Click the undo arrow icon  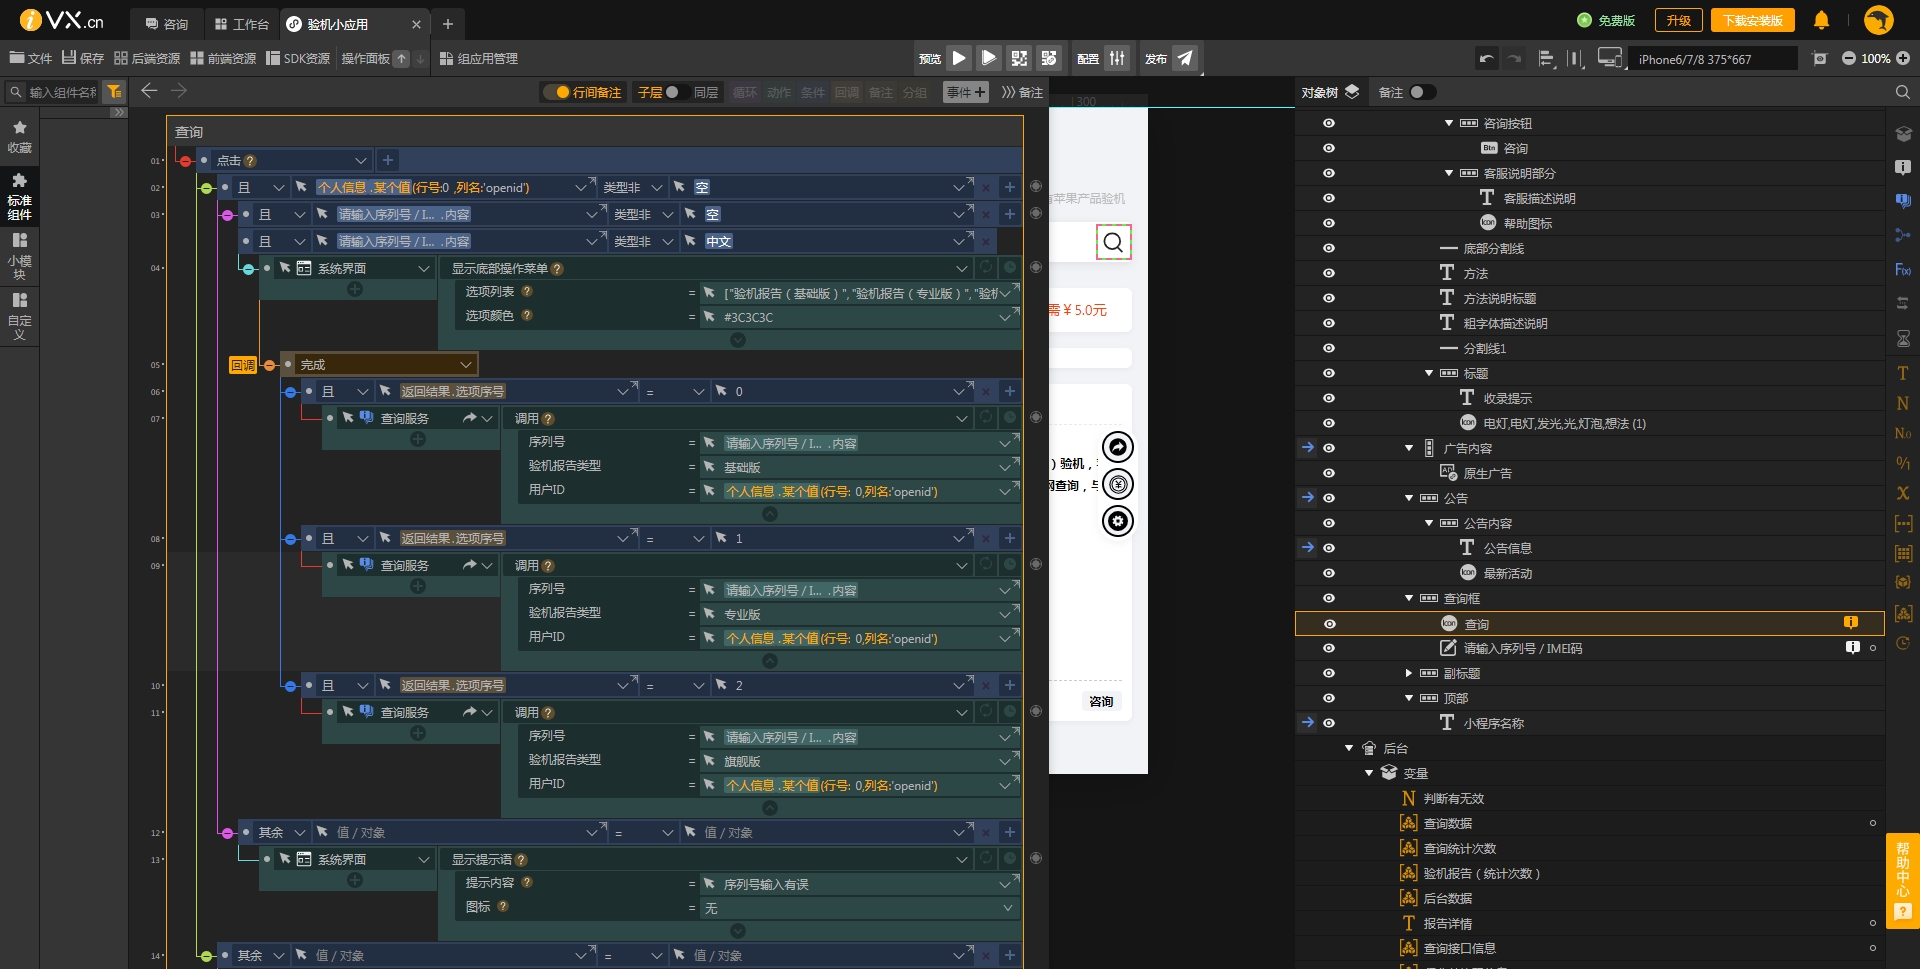(x=1487, y=58)
